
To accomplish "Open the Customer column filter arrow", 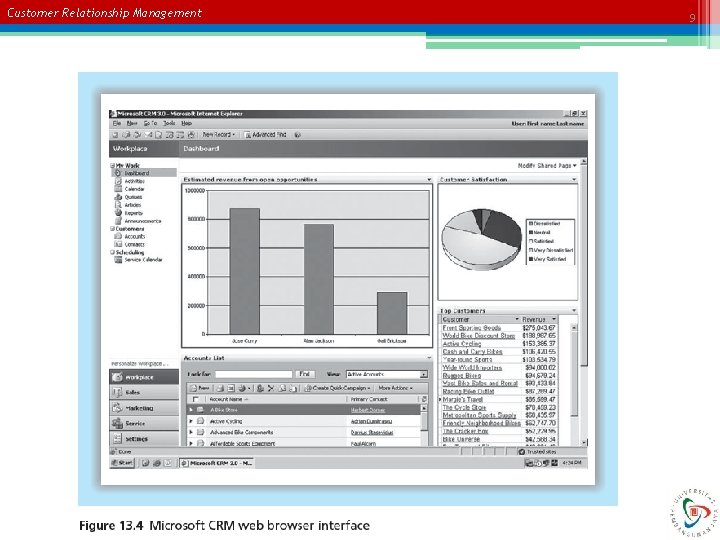I will pos(517,319).
